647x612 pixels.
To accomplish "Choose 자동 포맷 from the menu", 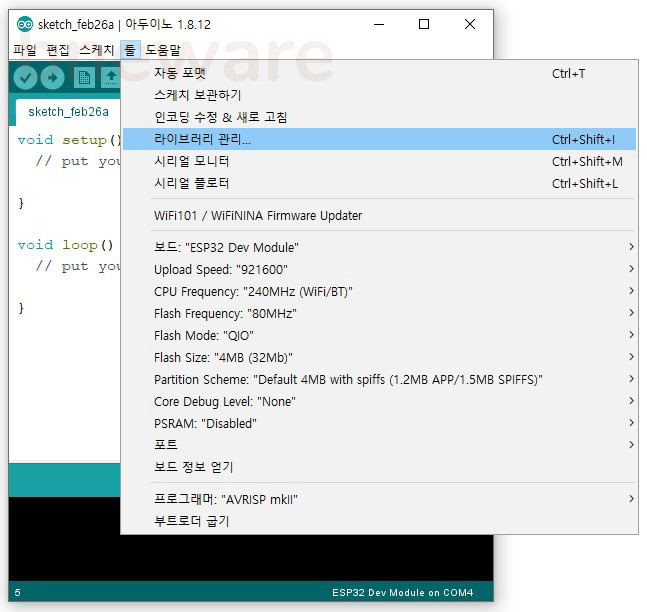I will click(x=379, y=73).
